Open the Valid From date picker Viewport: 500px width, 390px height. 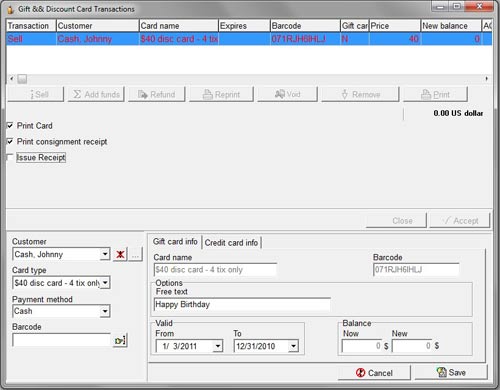tap(218, 346)
